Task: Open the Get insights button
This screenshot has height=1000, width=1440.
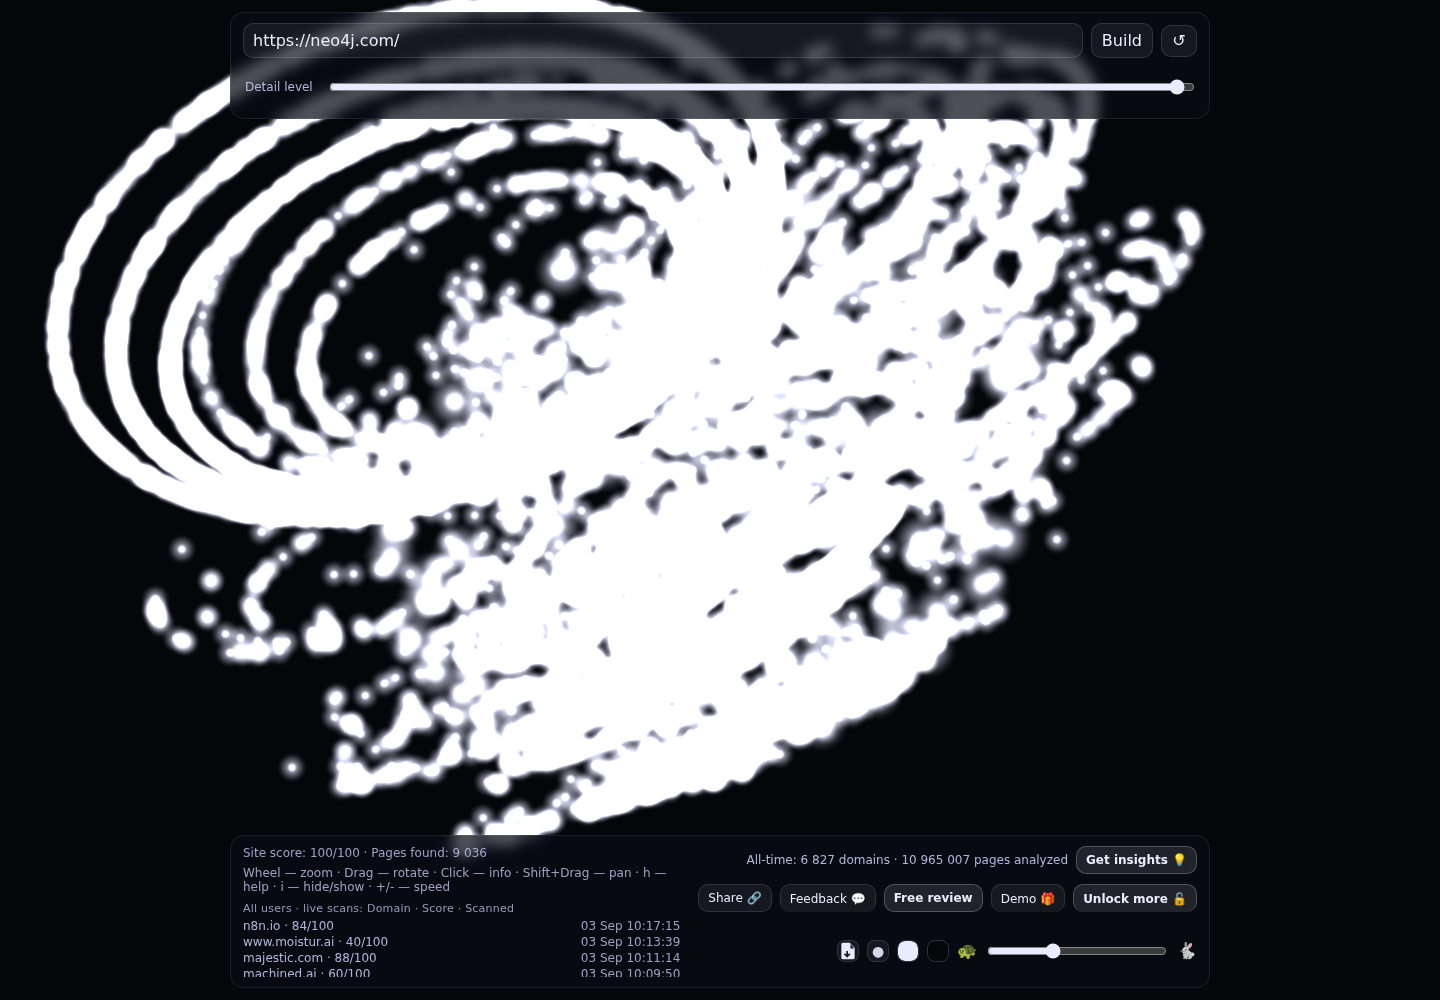Action: point(1136,860)
